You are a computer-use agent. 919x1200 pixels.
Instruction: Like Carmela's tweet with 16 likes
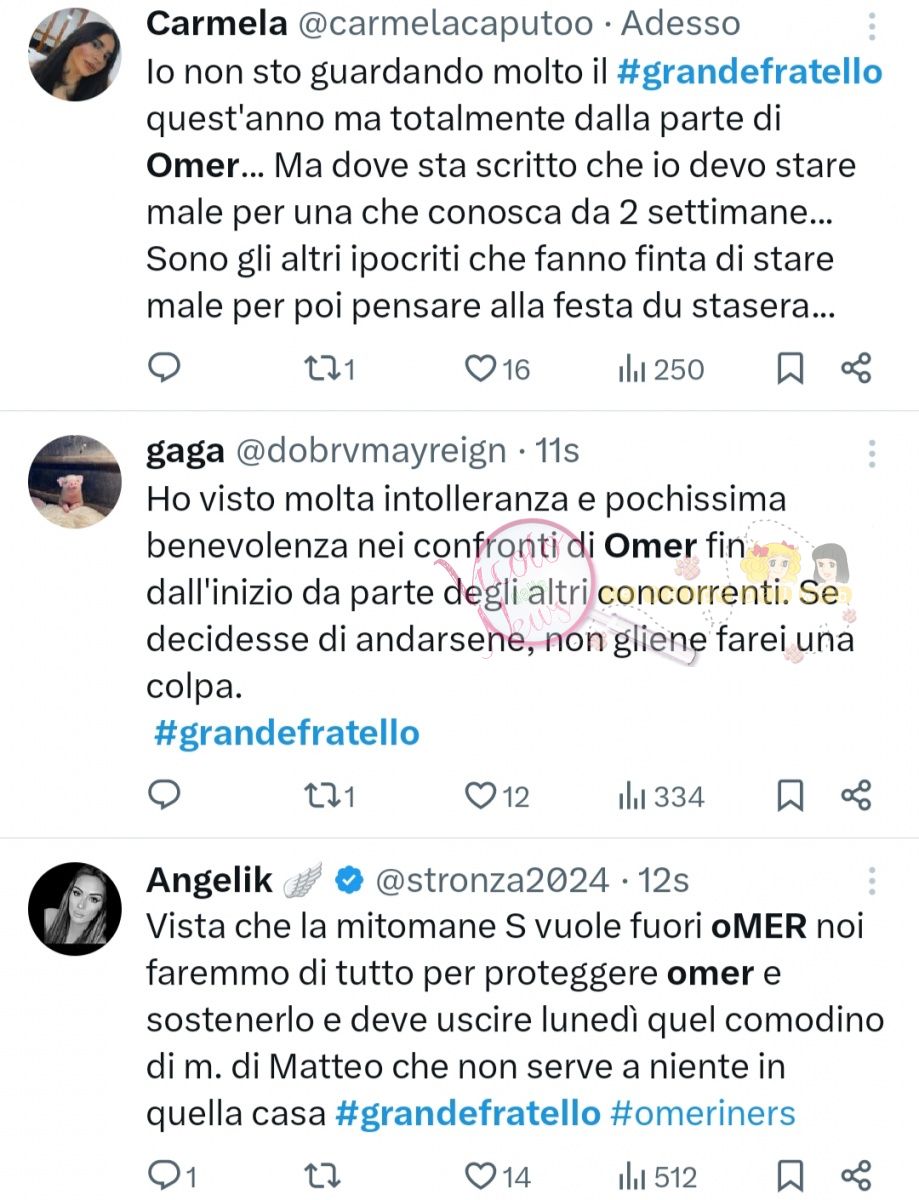[x=481, y=368]
